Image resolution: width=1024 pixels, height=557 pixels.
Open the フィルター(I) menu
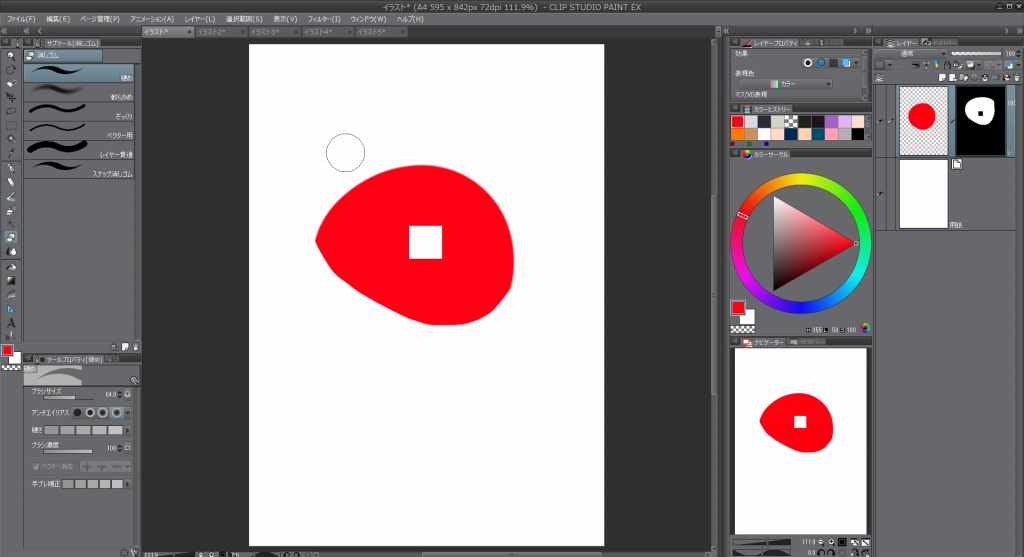(x=323, y=19)
